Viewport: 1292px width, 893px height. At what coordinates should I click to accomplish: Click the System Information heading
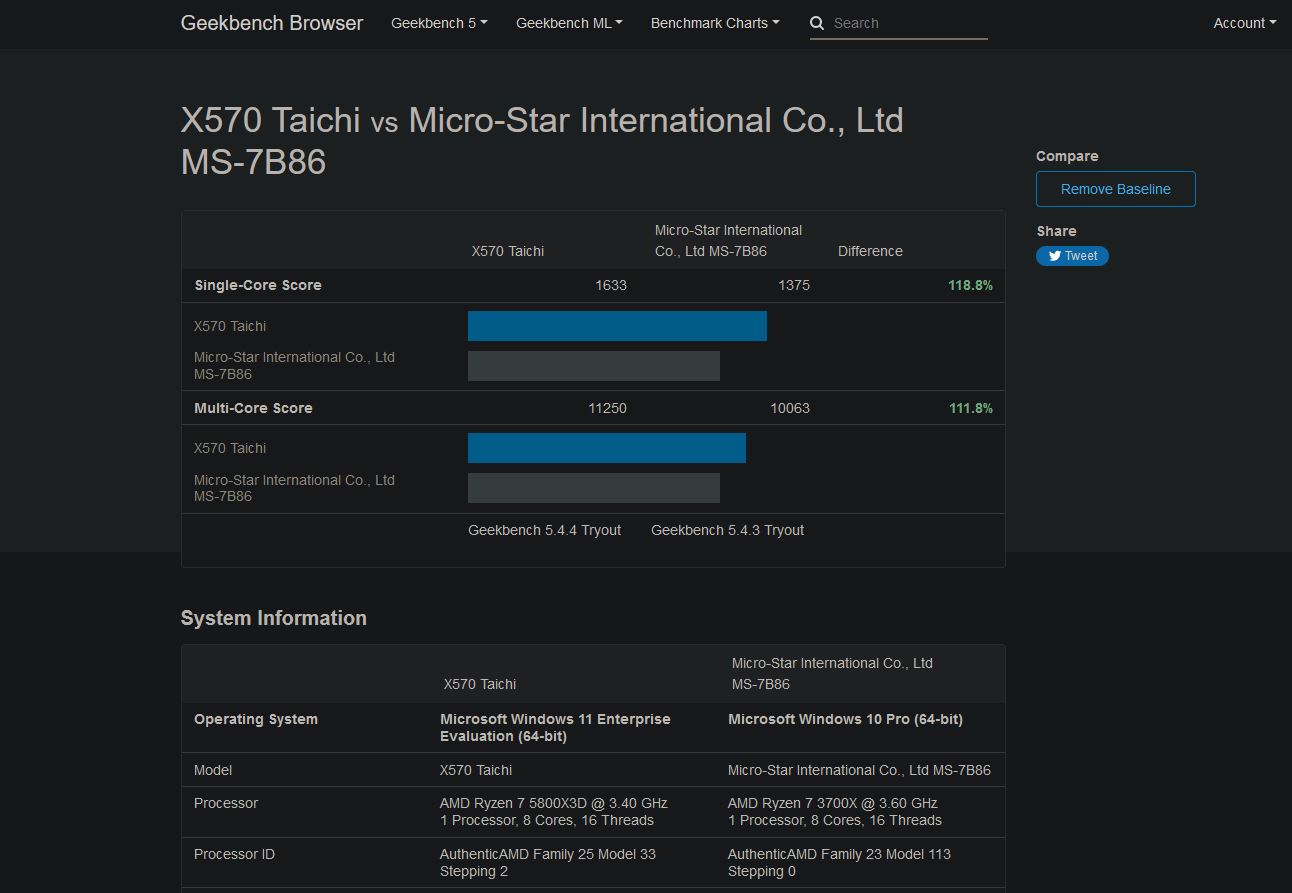(273, 618)
